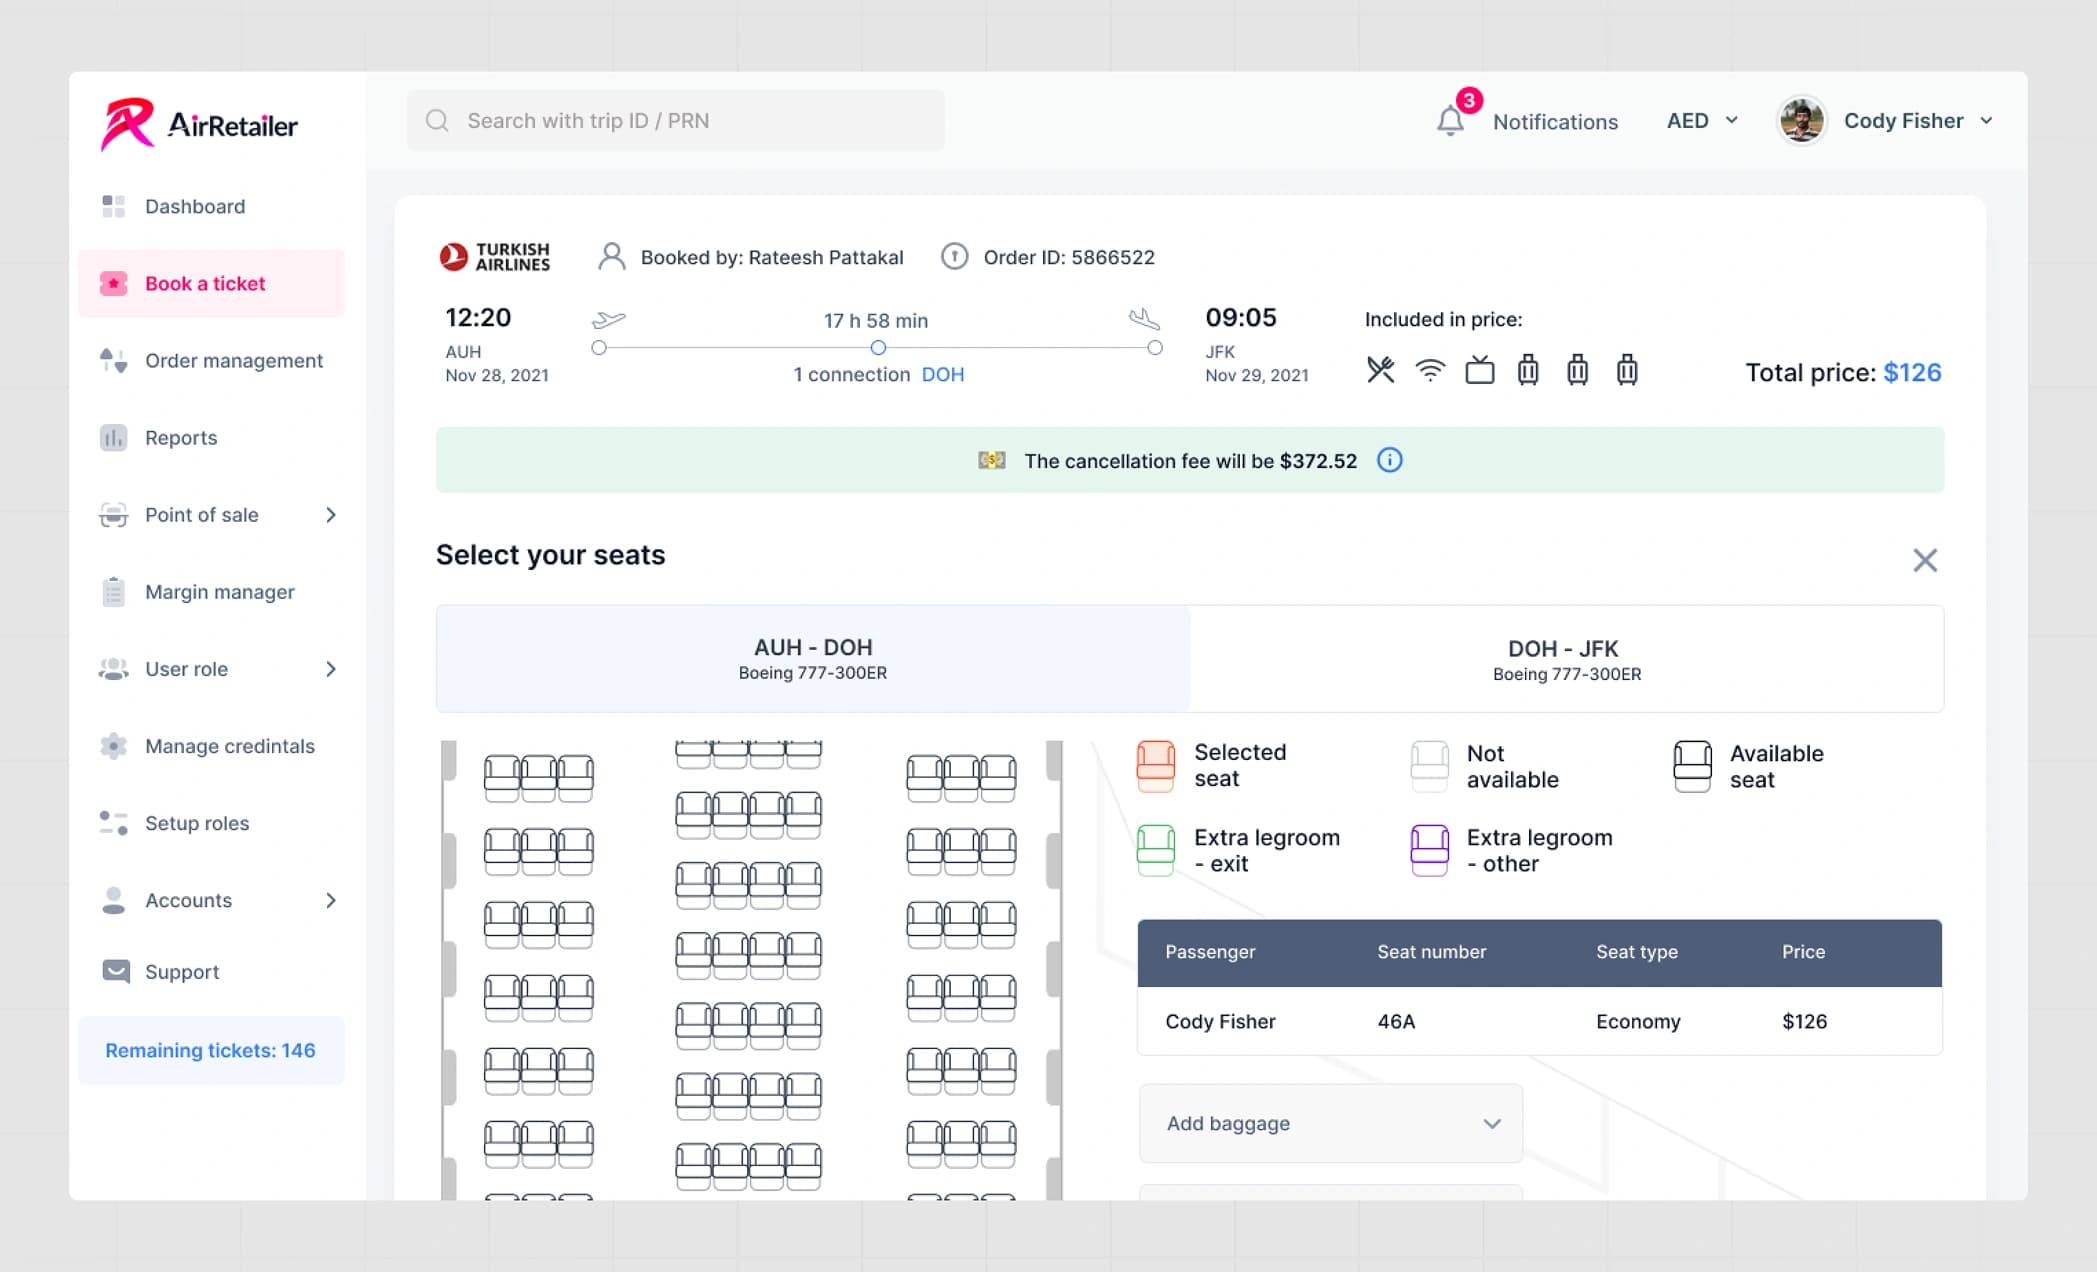Click the User role people icon
The image size is (2097, 1272).
[114, 669]
